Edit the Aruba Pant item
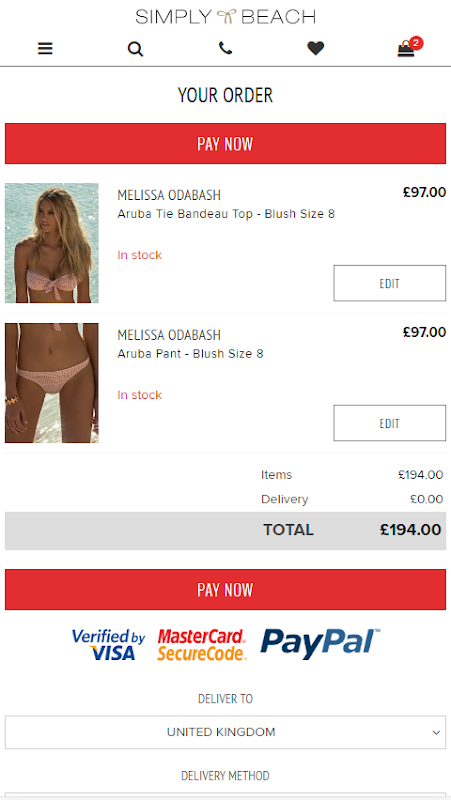 point(390,423)
